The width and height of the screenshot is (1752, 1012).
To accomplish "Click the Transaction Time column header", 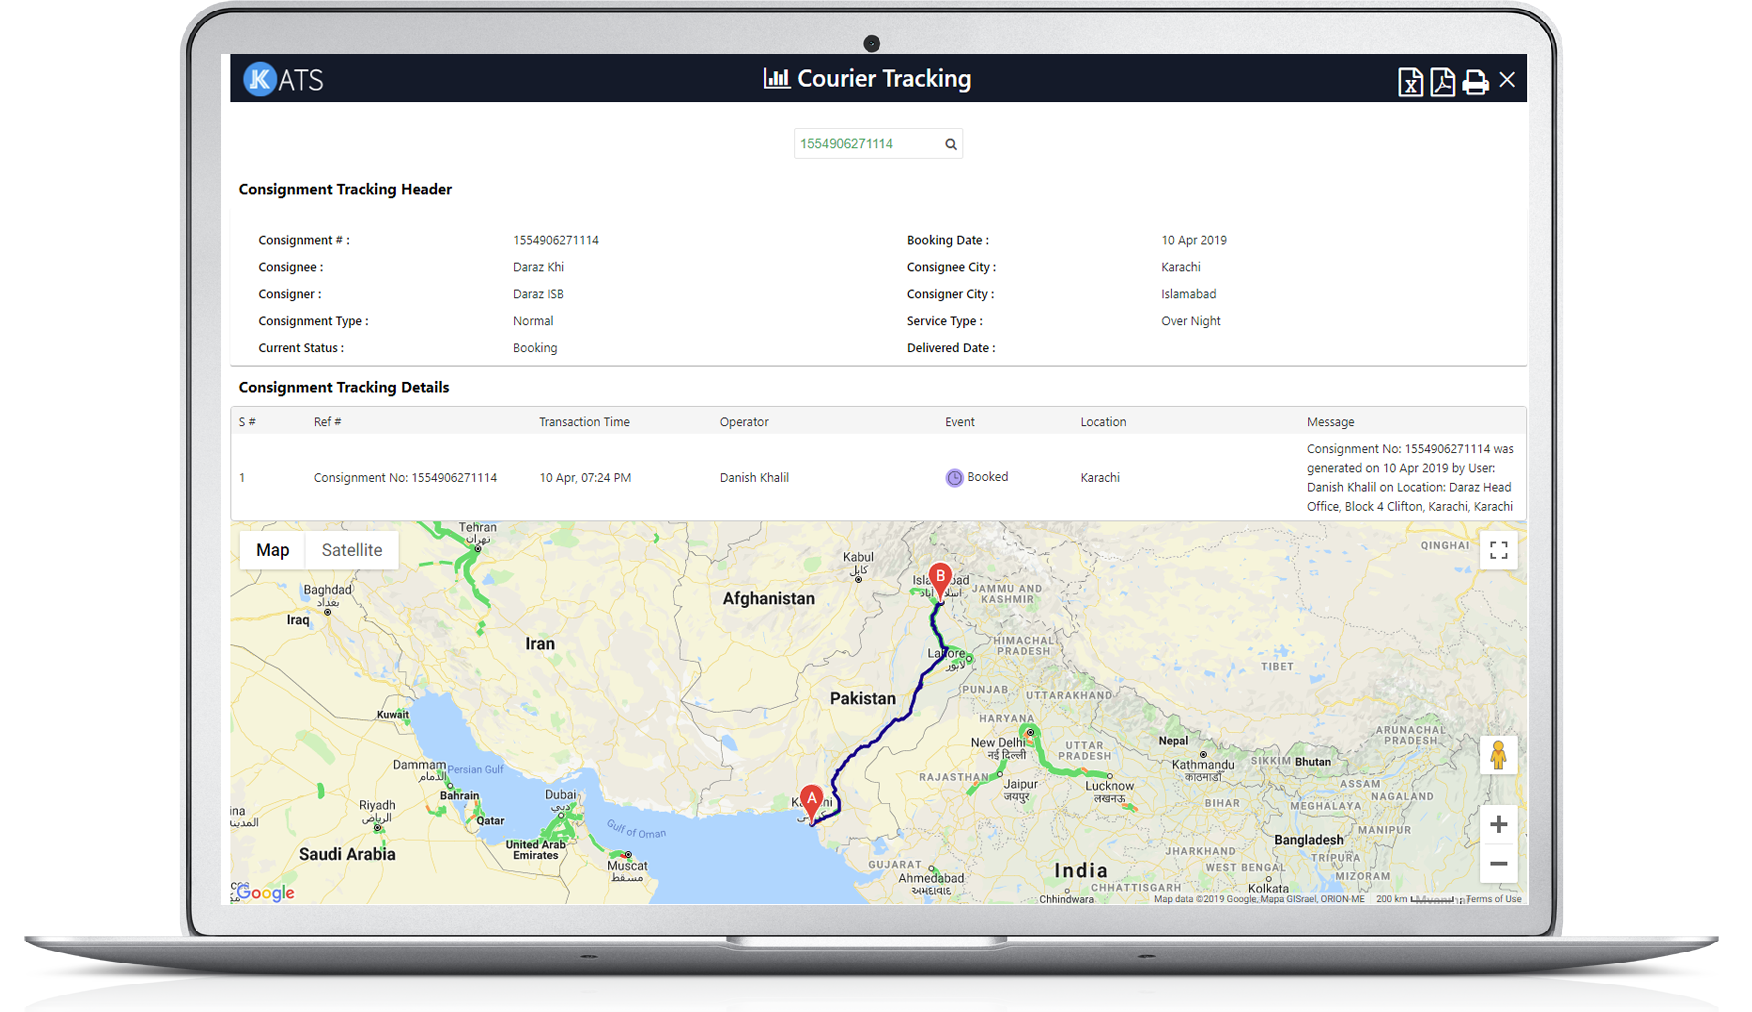I will (x=584, y=422).
